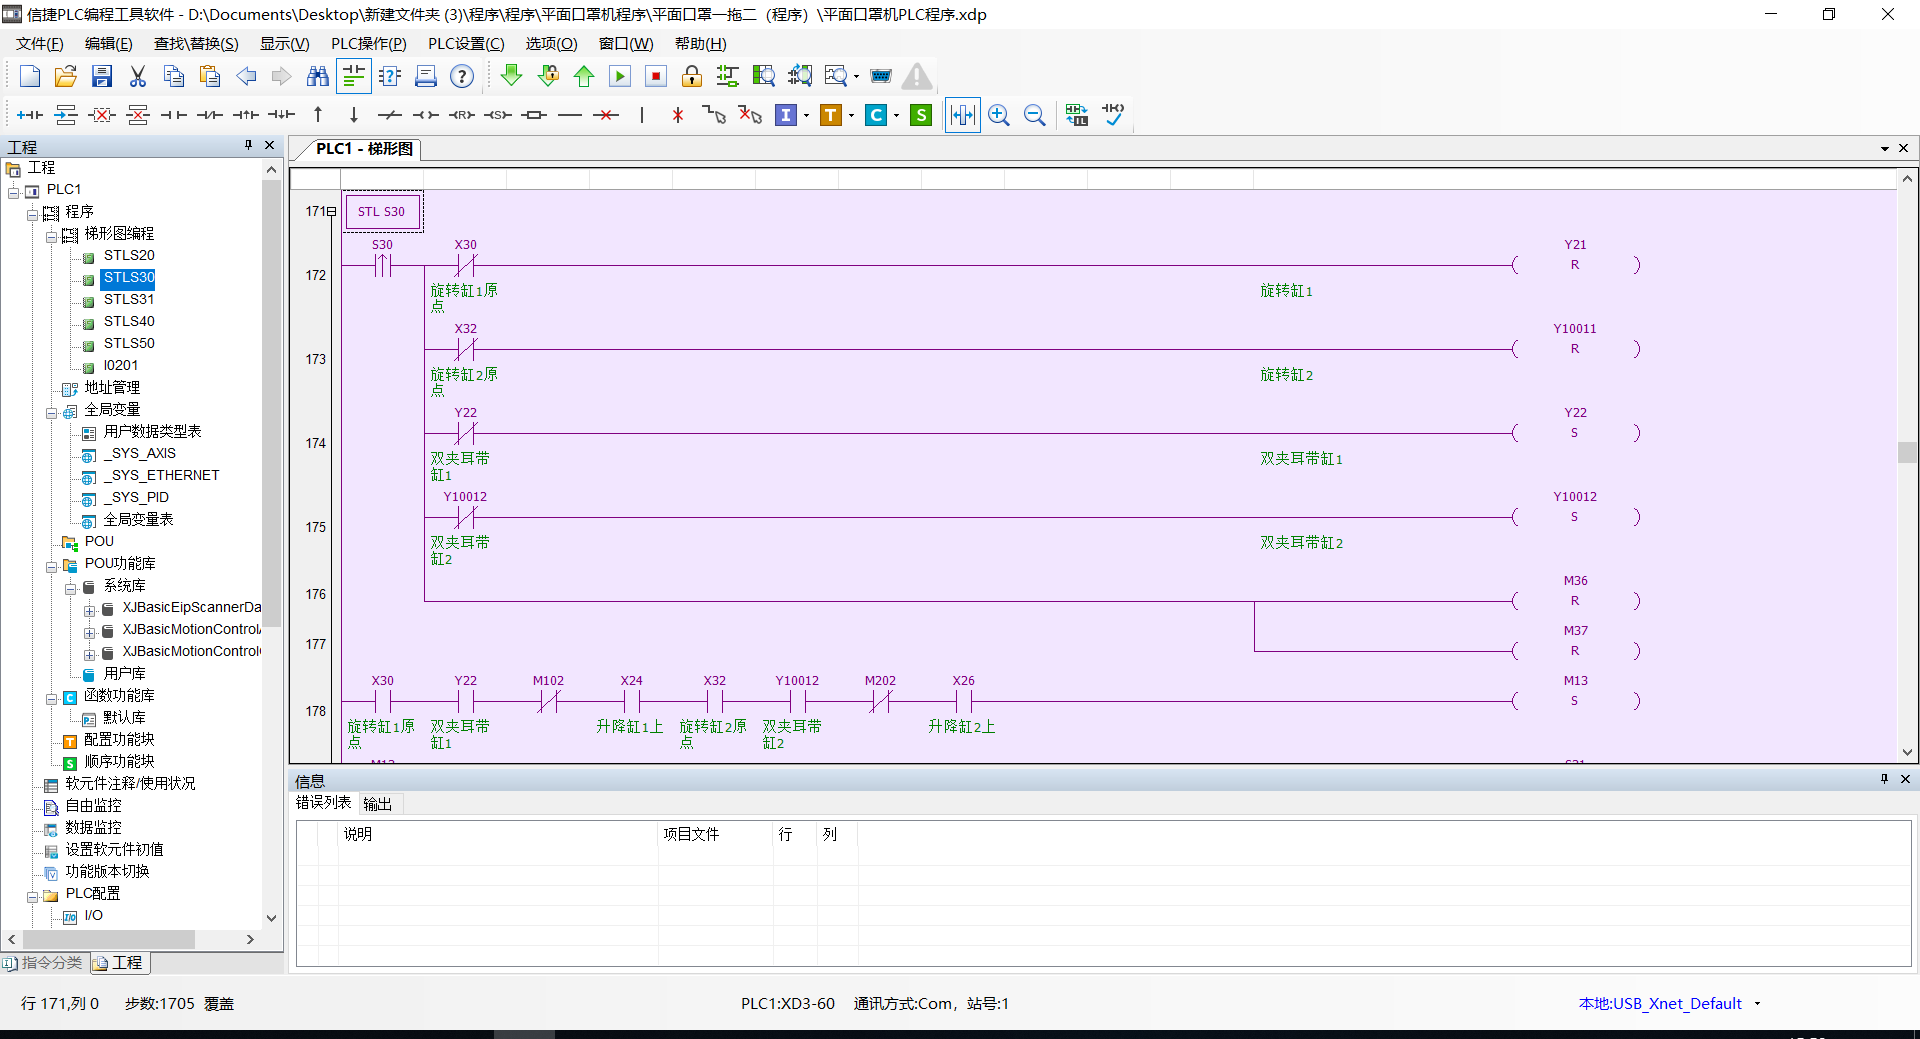Click the ladder editor vertical scrollbar thumb

tap(1906, 452)
